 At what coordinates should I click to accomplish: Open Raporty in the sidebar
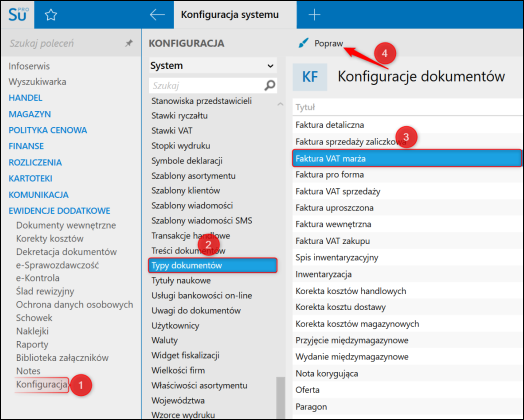pos(32,344)
